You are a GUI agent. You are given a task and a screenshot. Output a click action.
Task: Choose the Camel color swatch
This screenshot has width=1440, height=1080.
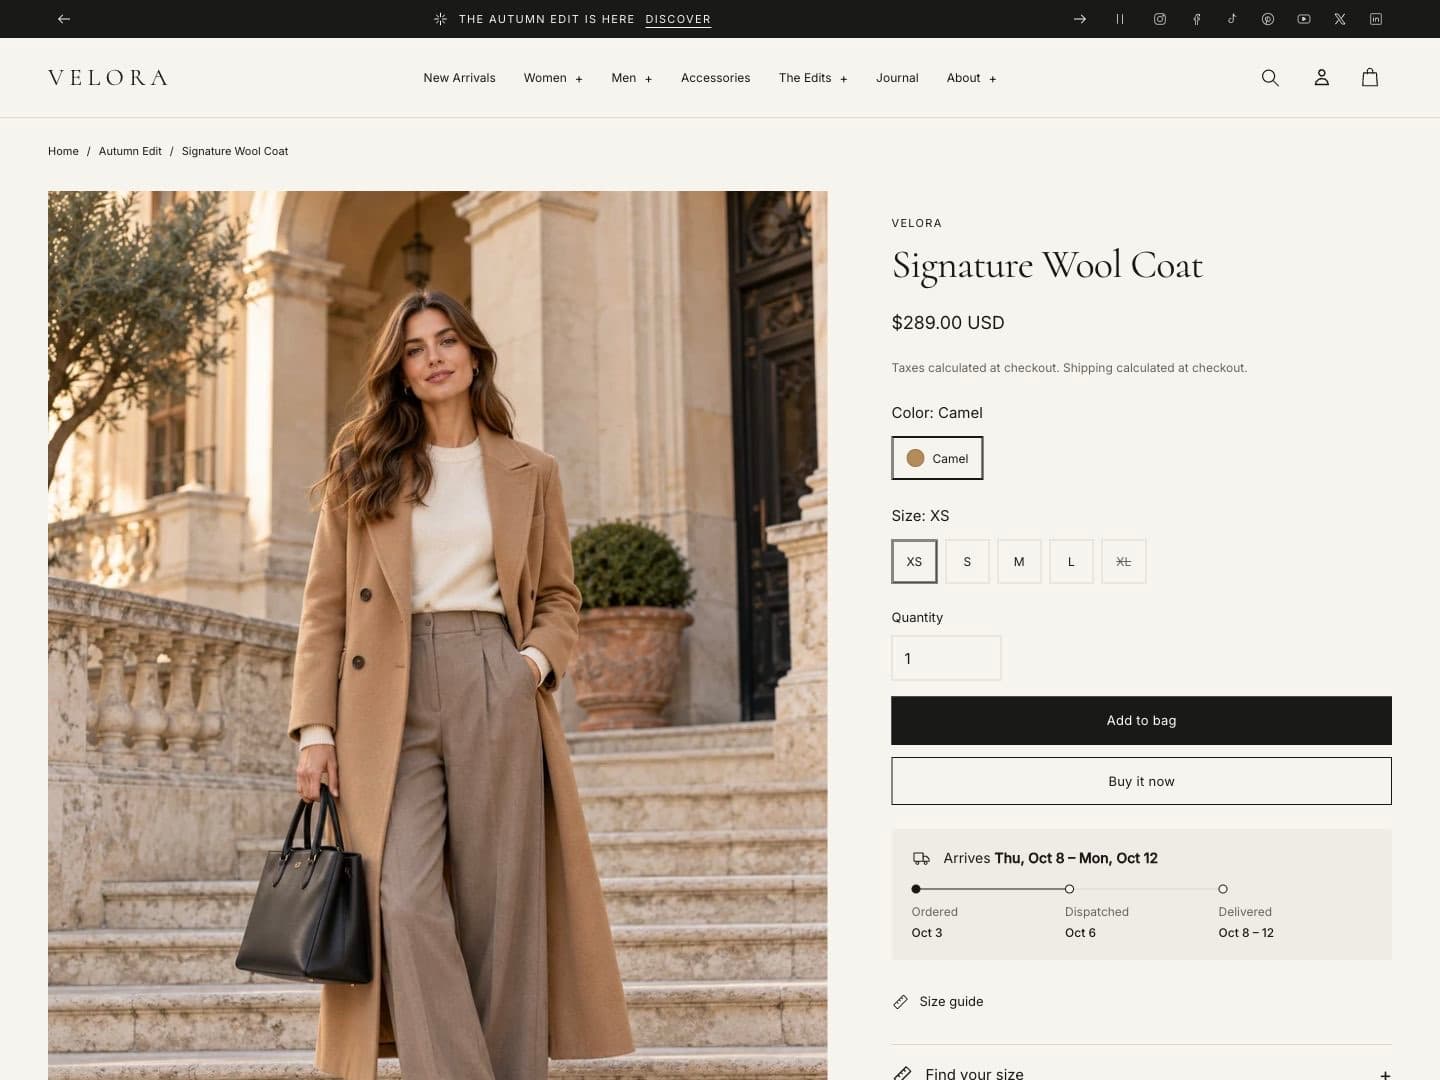(x=937, y=458)
